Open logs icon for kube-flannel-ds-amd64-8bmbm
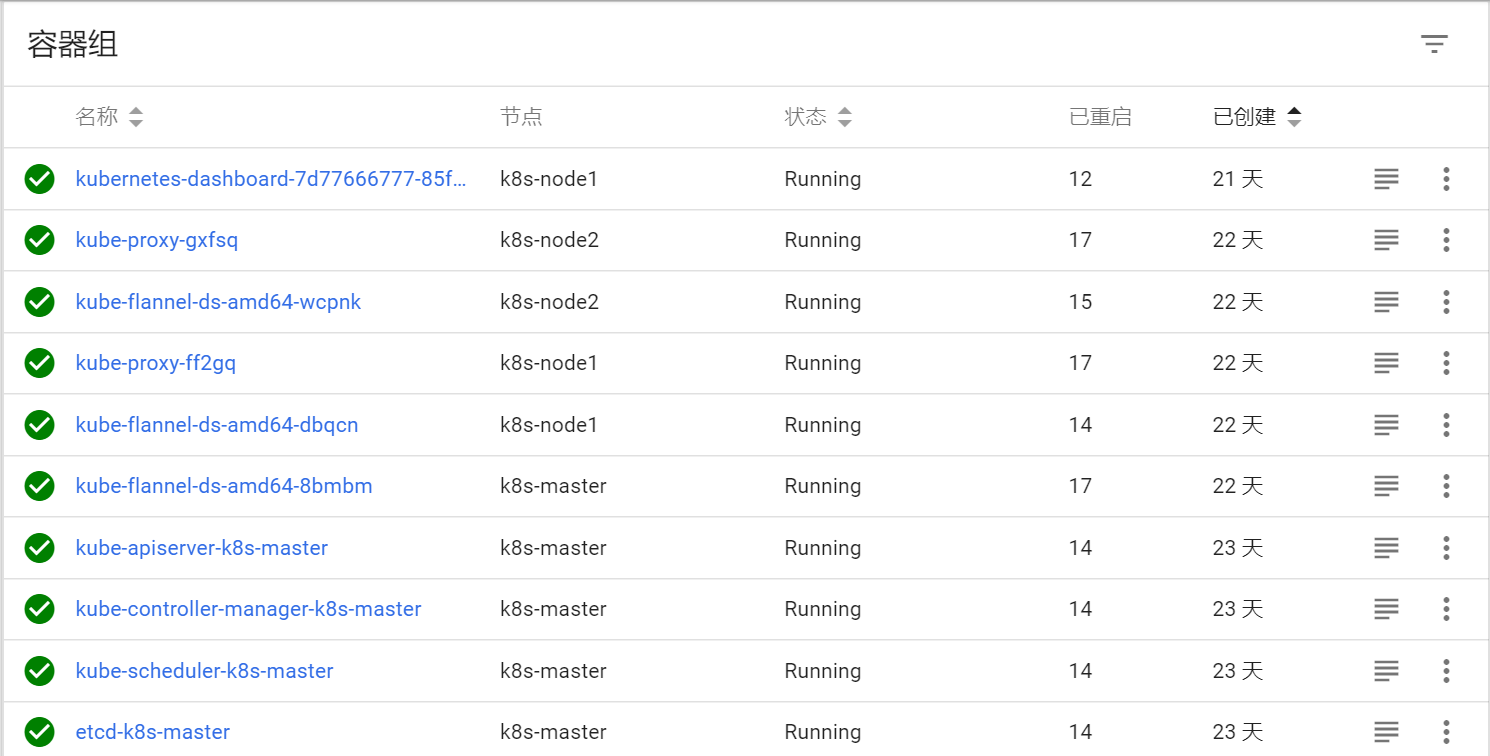Viewport: 1490px width, 756px height. pyautogui.click(x=1386, y=486)
